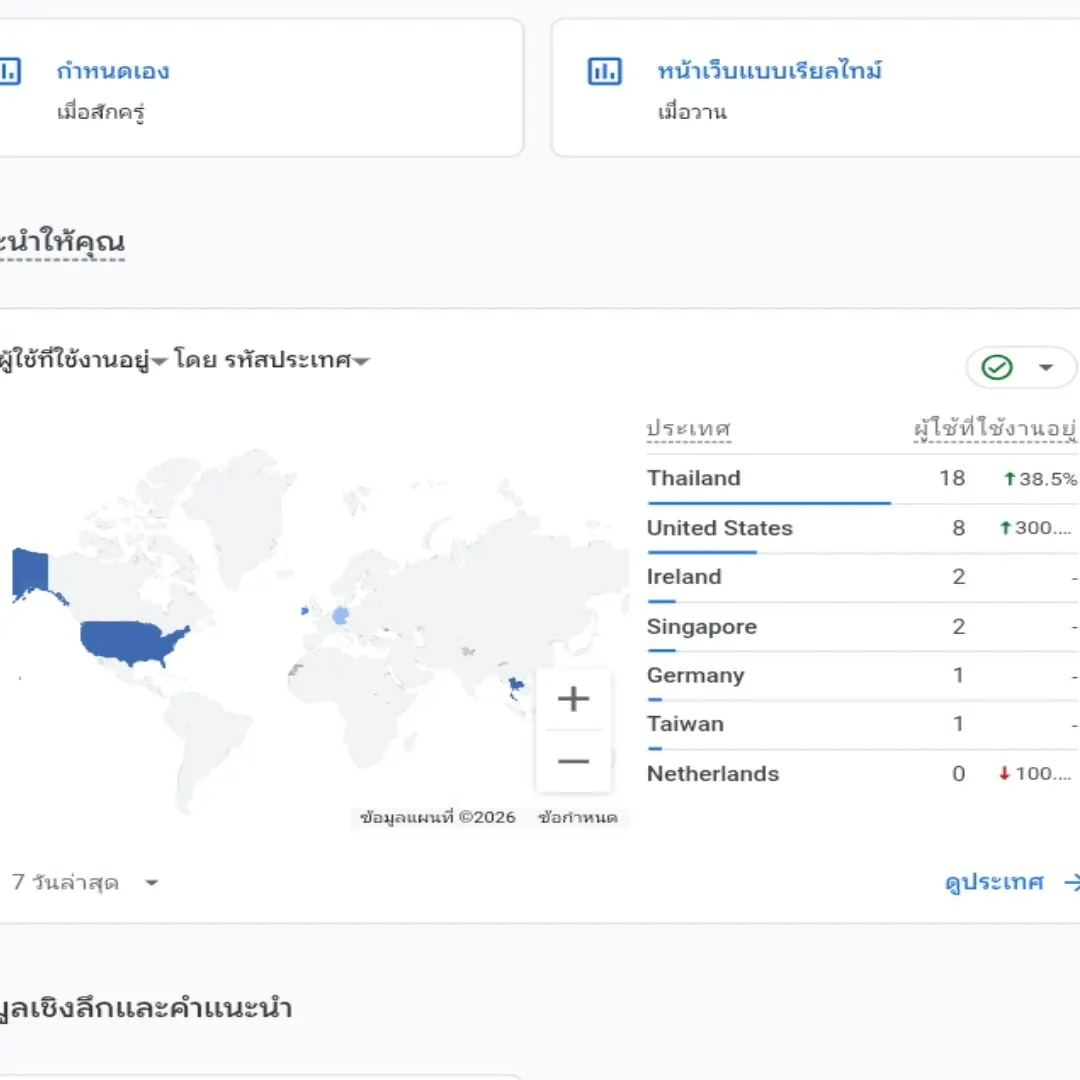1080x1080 pixels.
Task: Open the 7 วันล่าสุด date range dropdown
Action: pyautogui.click(x=85, y=882)
